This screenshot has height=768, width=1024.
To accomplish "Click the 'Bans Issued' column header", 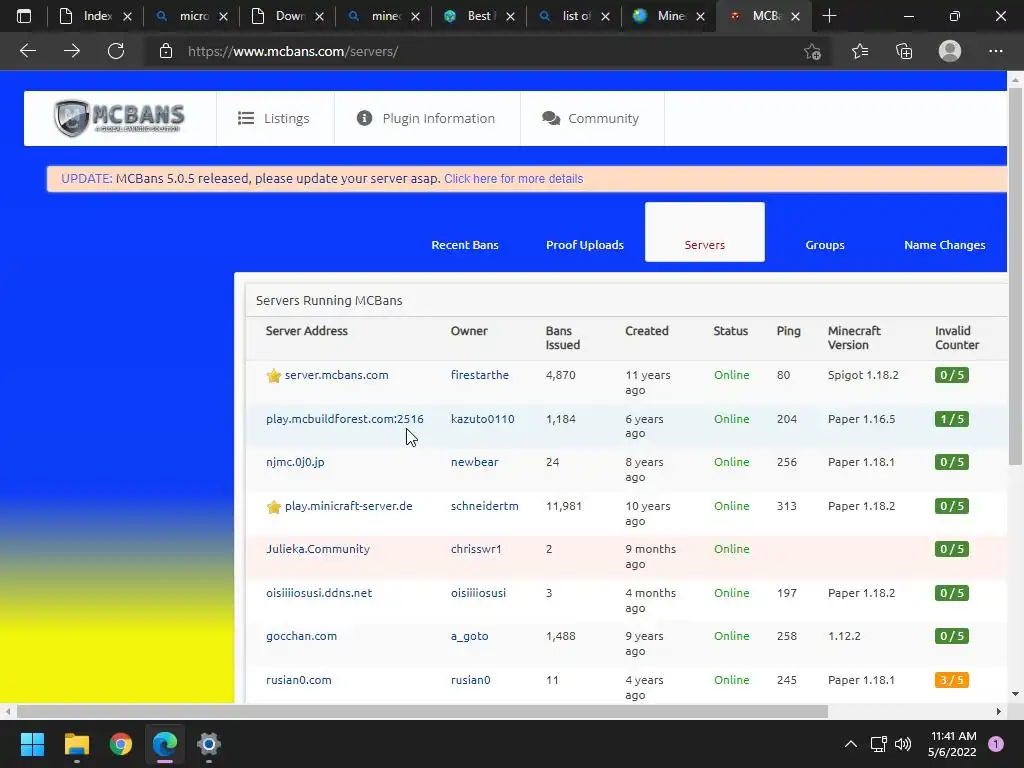I will click(563, 338).
